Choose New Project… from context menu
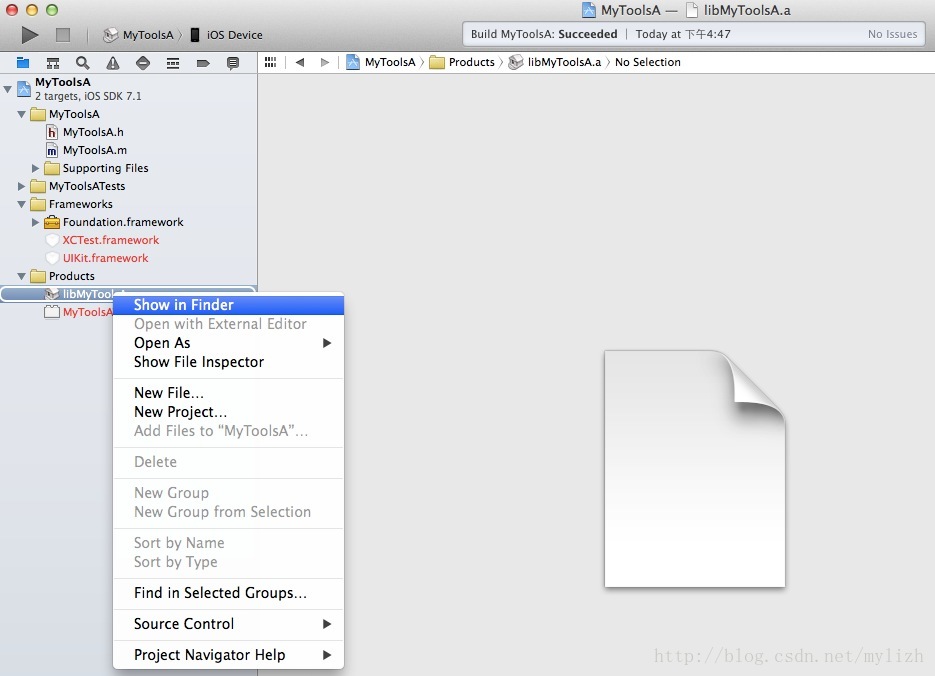 pyautogui.click(x=228, y=412)
